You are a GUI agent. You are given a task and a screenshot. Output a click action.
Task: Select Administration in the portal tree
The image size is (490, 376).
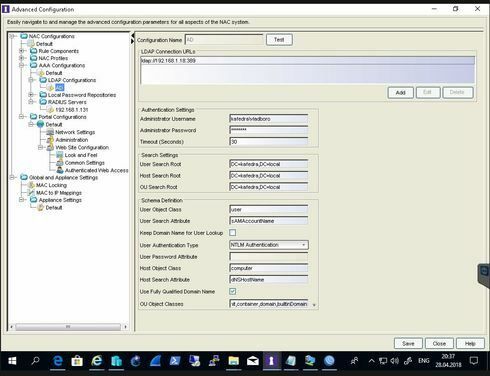point(72,140)
